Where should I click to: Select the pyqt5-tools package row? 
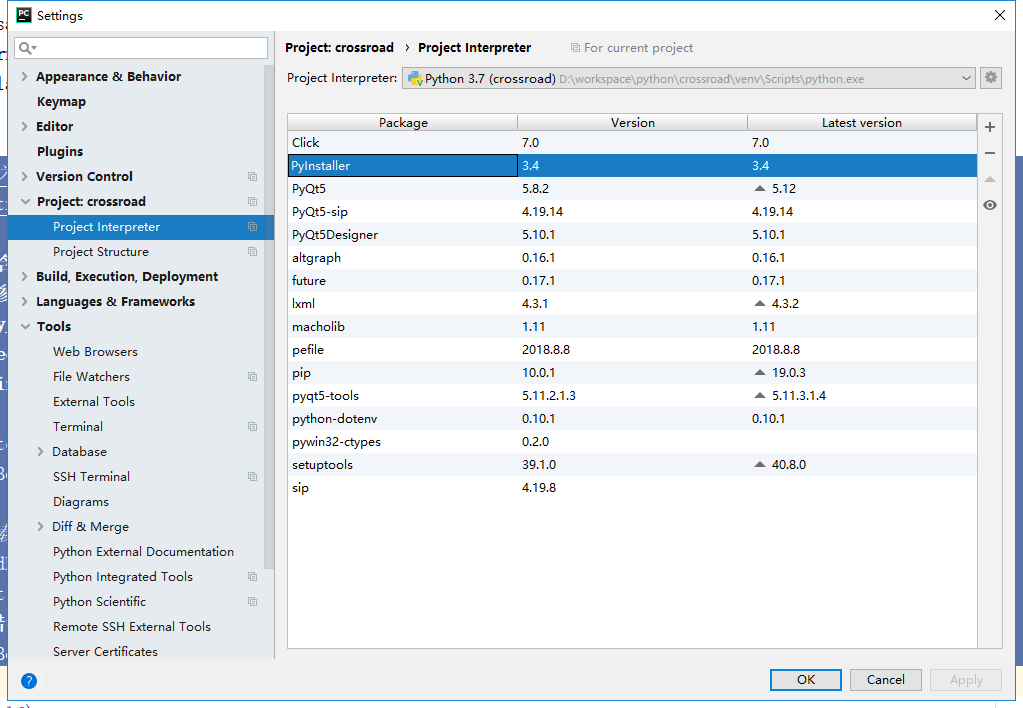(x=632, y=395)
